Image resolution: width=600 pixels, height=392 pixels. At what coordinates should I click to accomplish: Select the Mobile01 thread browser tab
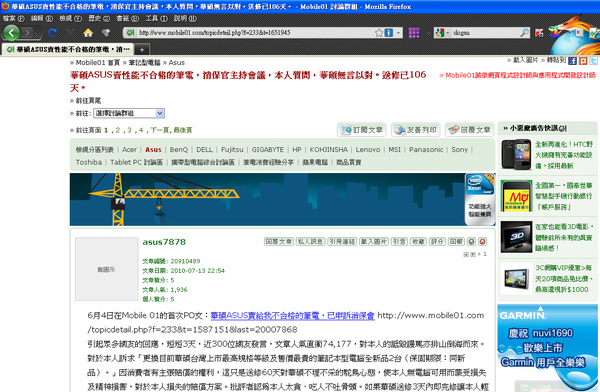(x=68, y=49)
